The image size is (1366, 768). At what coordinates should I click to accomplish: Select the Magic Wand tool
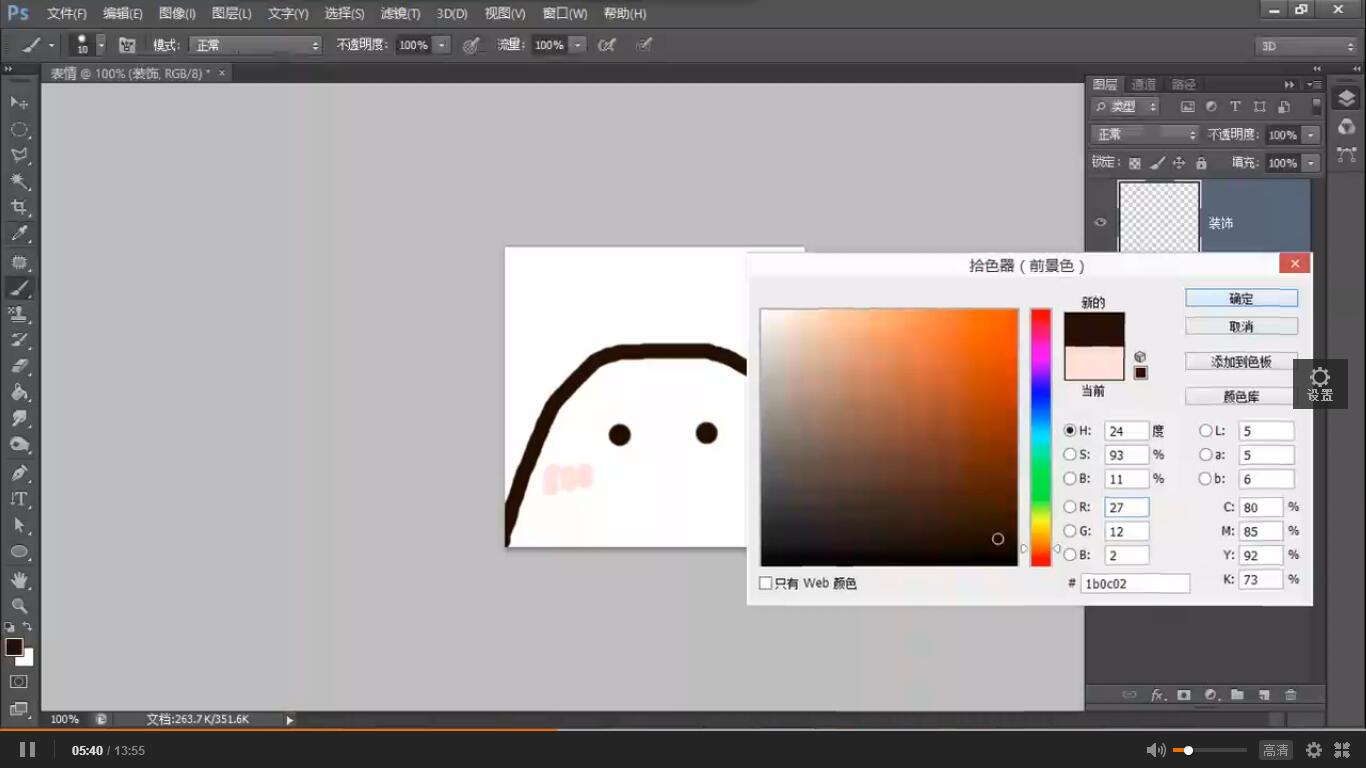(x=19, y=182)
